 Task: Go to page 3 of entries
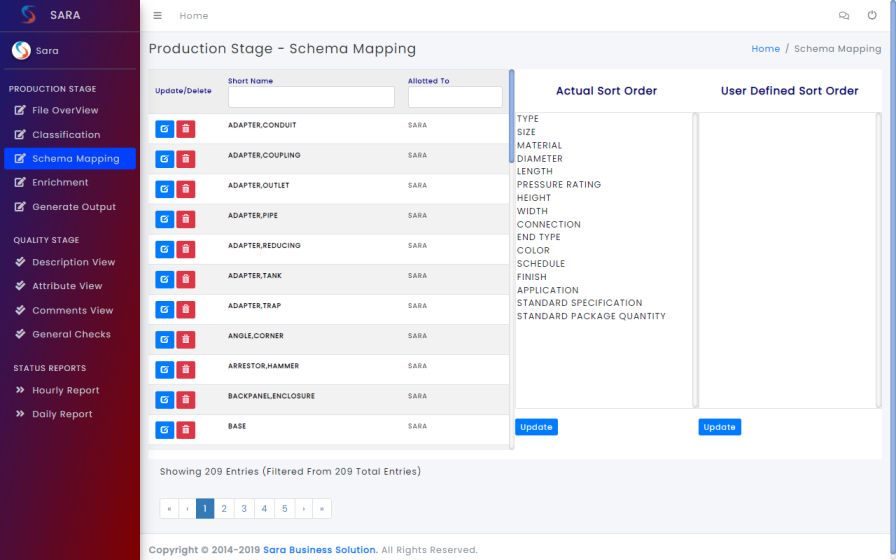[244, 509]
